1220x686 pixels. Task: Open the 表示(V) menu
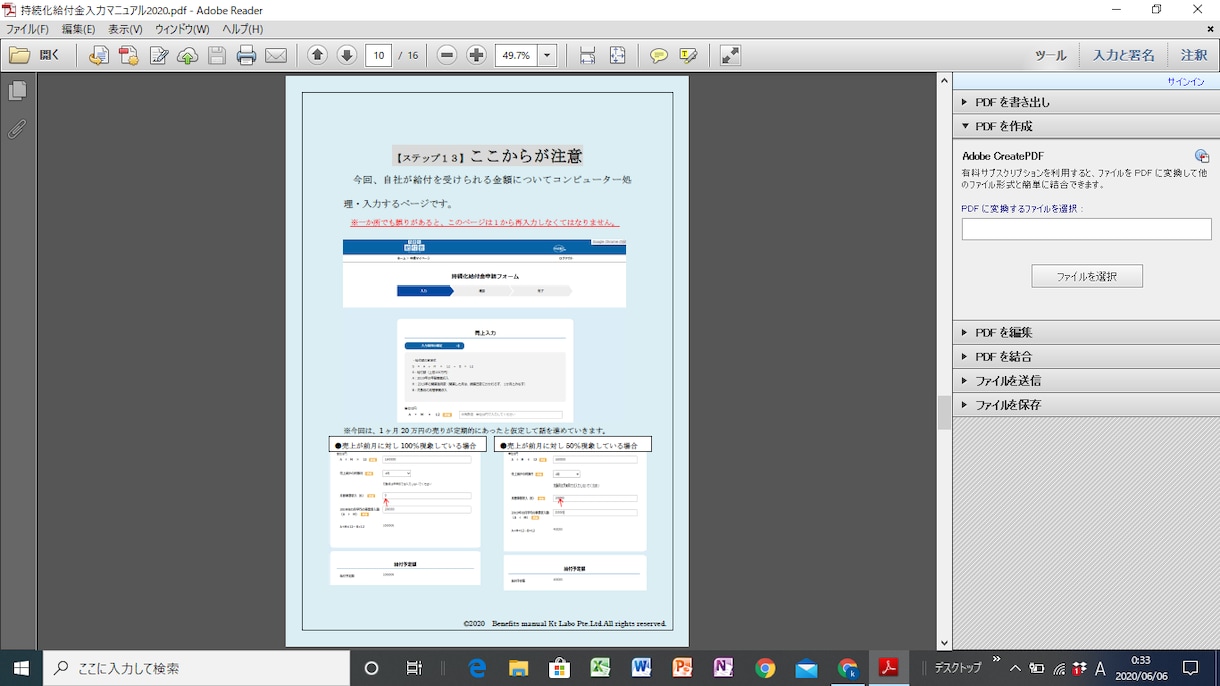tap(125, 30)
